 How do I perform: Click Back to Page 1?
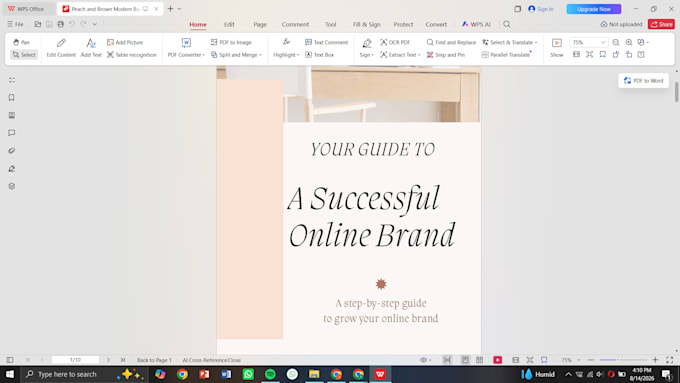click(x=154, y=360)
